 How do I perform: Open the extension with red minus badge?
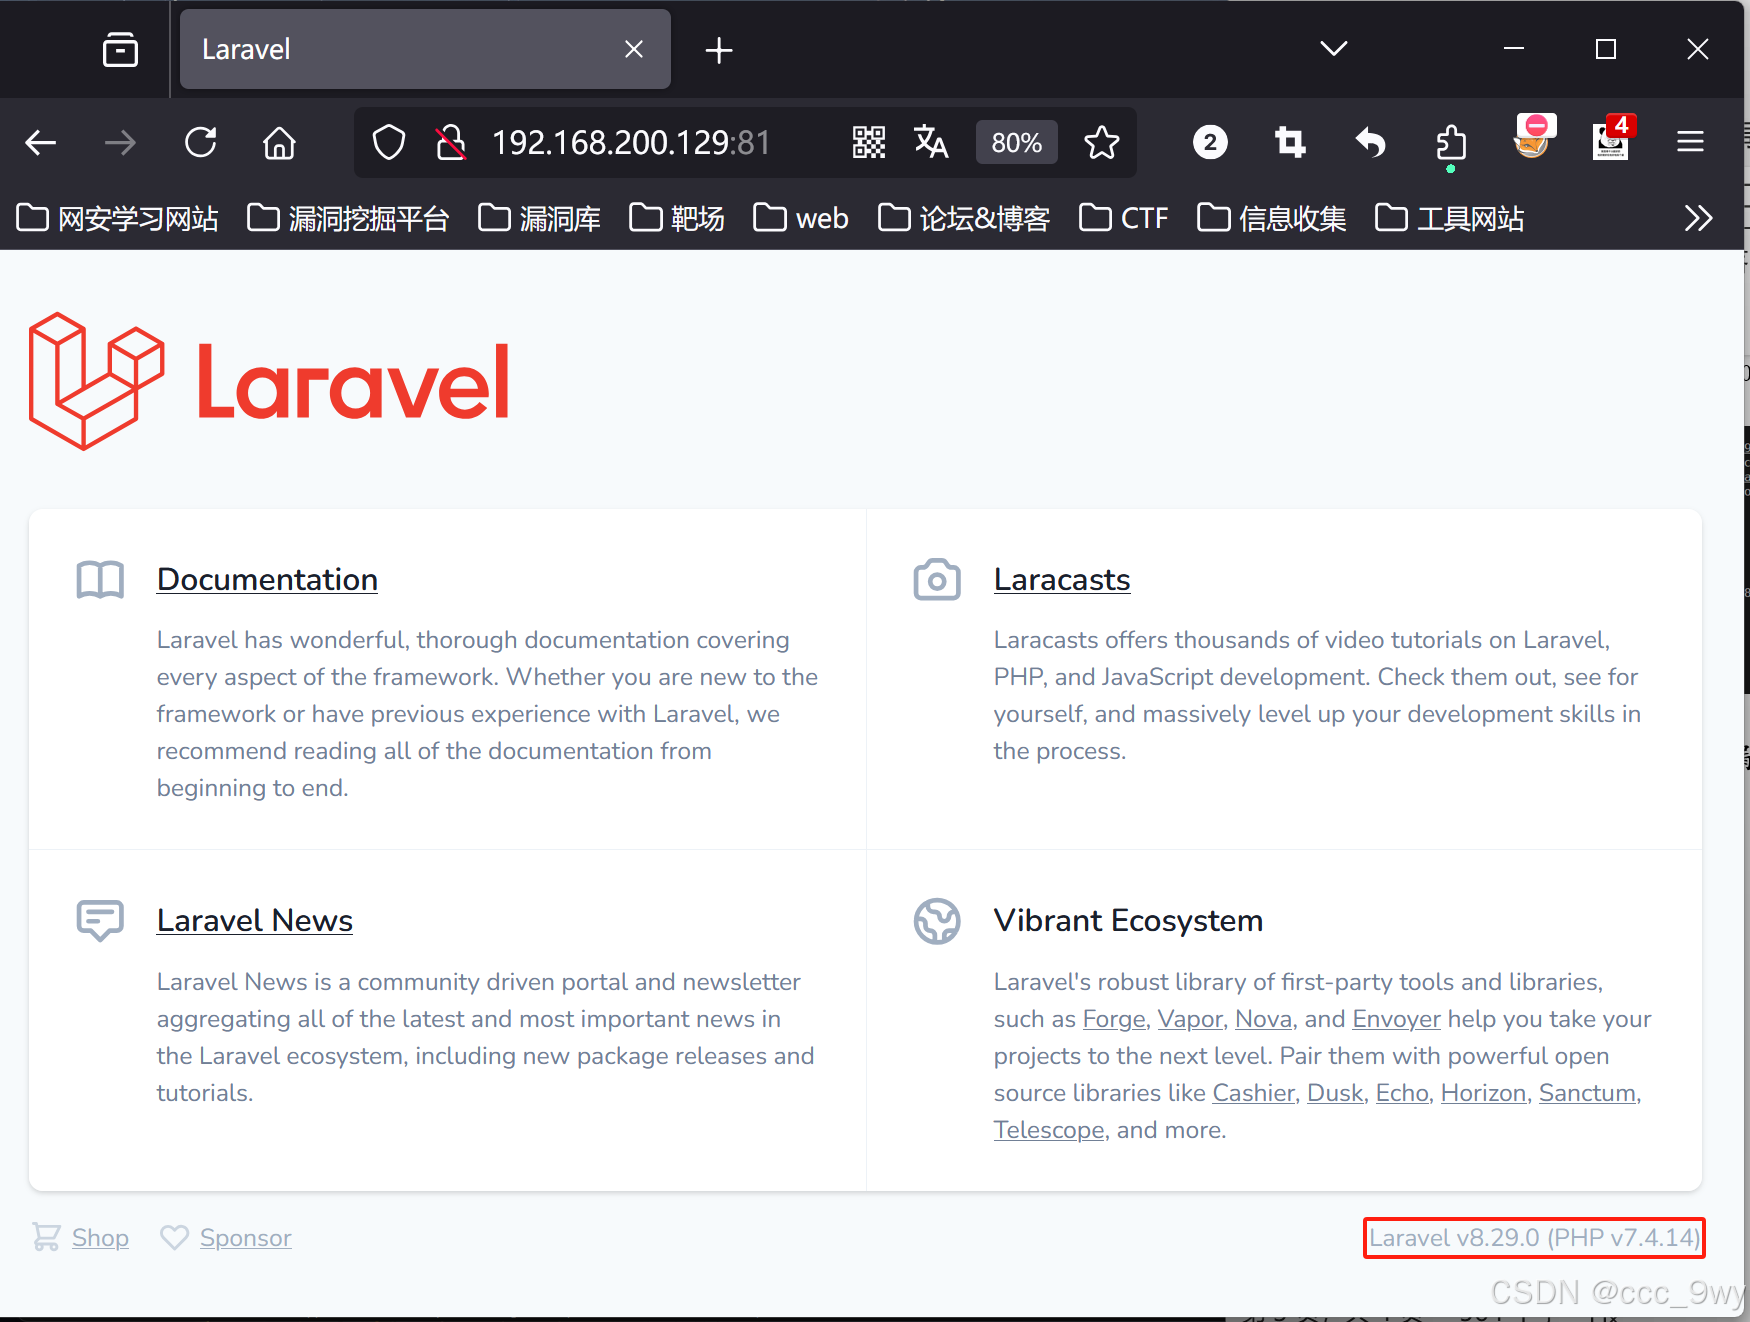pos(1533,138)
